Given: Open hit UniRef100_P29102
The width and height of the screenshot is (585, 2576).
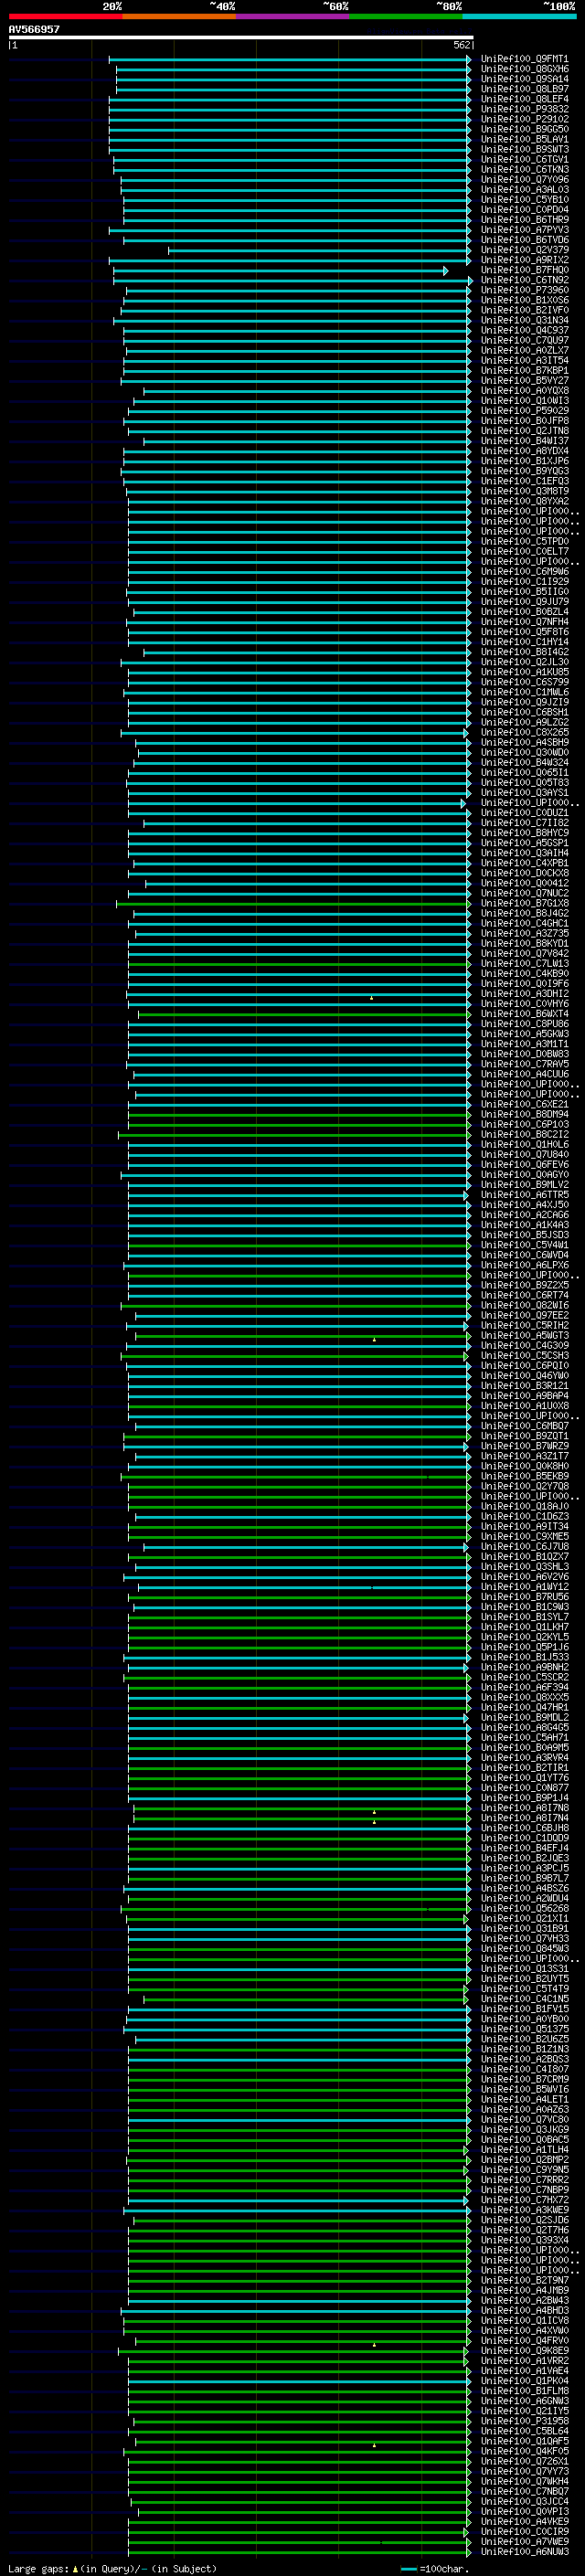Looking at the screenshot, I should coord(524,119).
